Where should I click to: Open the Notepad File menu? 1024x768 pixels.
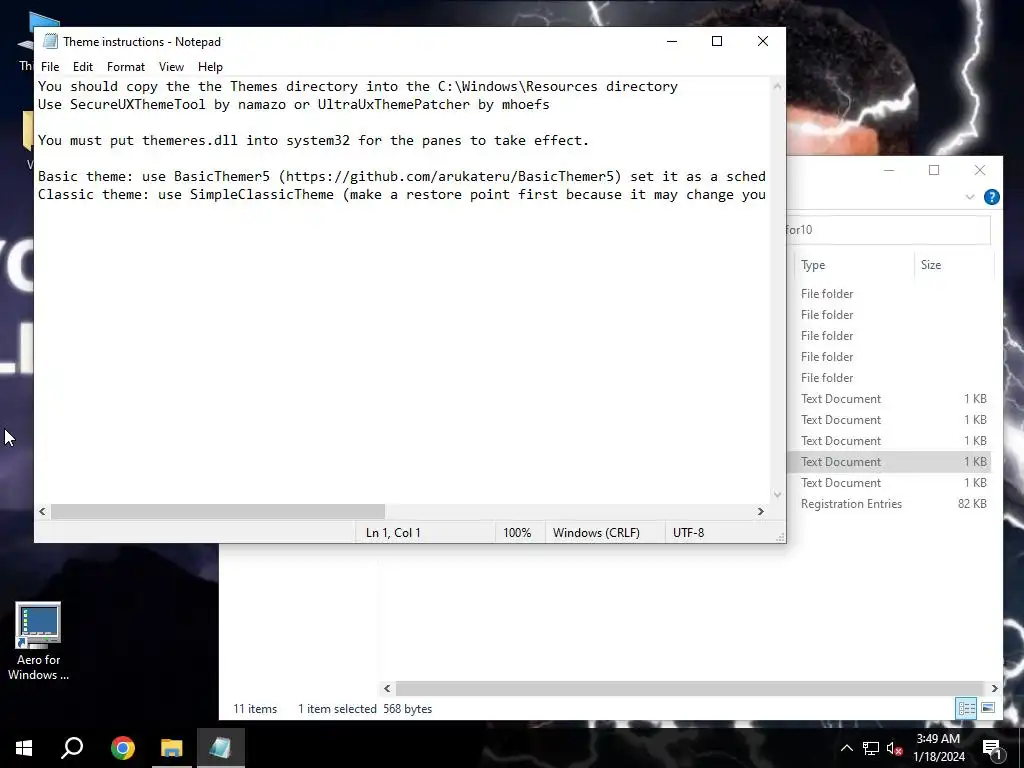[50, 67]
